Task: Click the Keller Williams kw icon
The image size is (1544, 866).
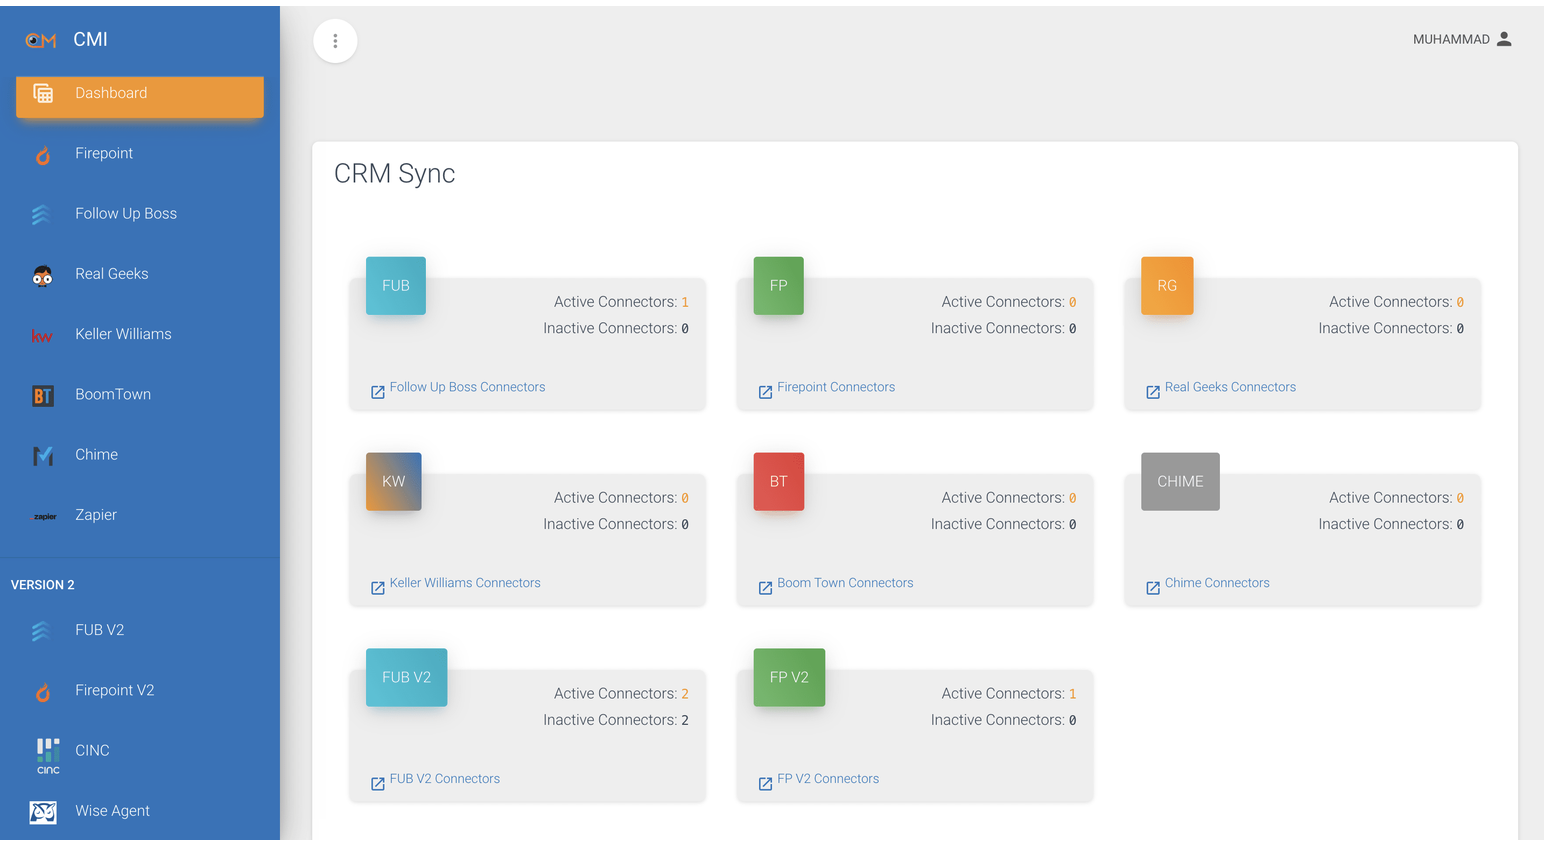Action: point(42,336)
